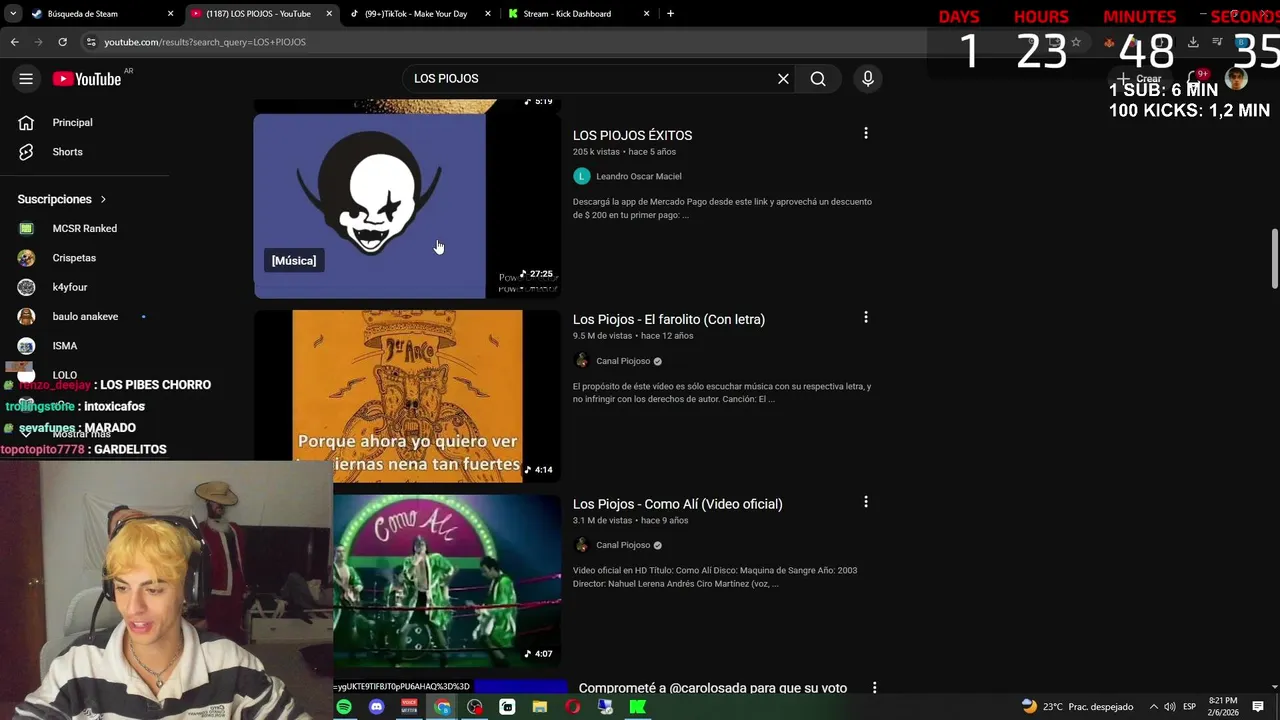Viewport: 1280px width, 720px height.
Task: Switch to the TikTok Make Your Day tab
Action: point(418,14)
